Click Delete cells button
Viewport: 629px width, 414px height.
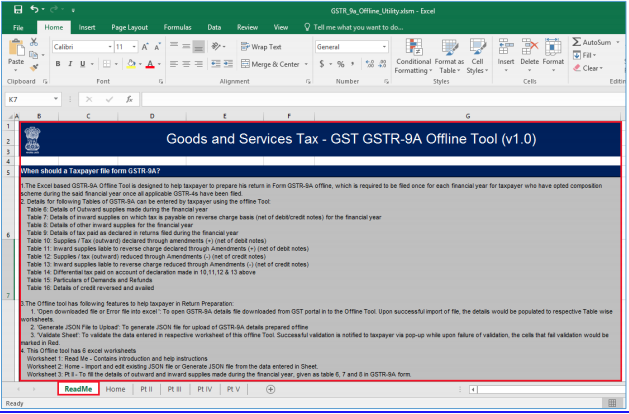[x=530, y=56]
